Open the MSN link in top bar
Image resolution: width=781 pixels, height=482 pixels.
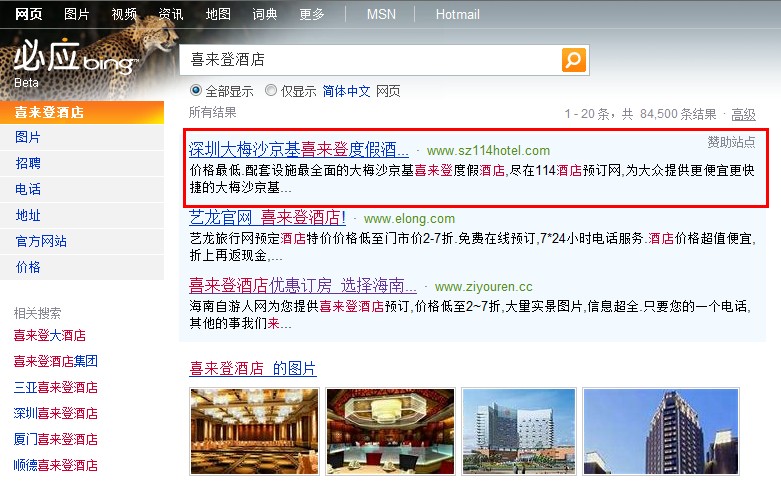point(381,14)
